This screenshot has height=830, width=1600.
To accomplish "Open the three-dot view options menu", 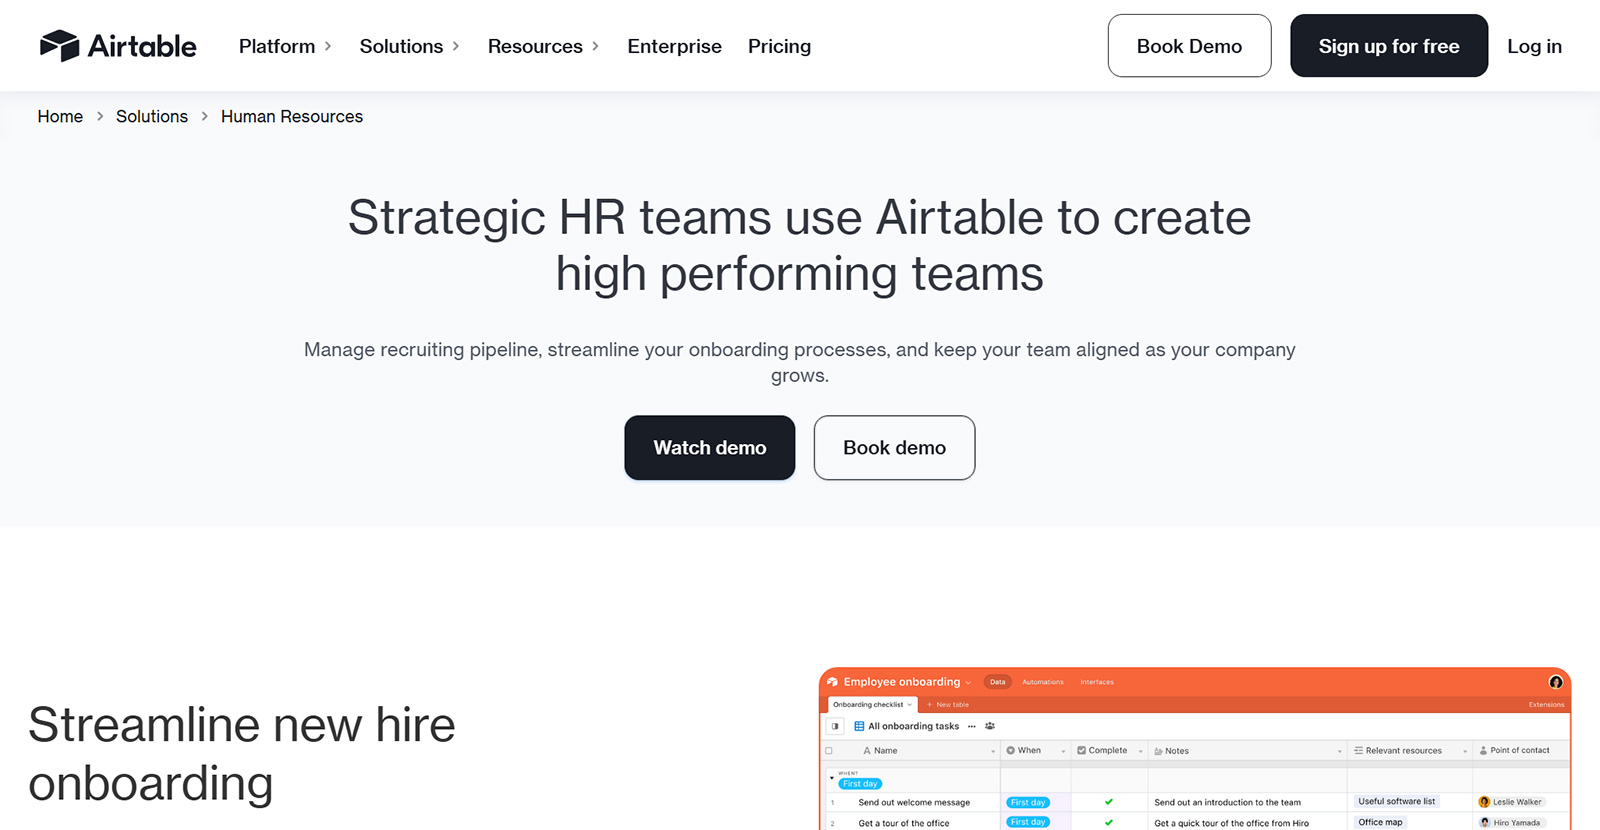I will point(972,726).
